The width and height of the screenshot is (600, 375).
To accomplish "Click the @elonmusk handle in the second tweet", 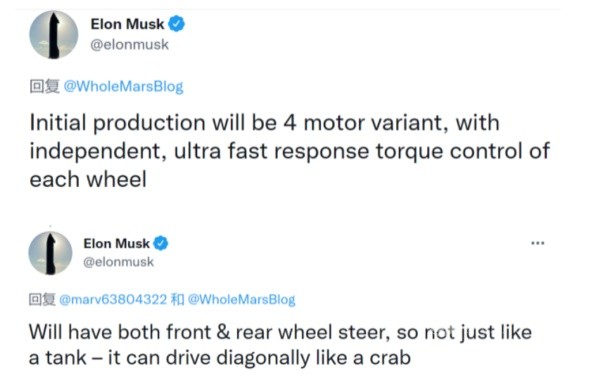I will [118, 262].
